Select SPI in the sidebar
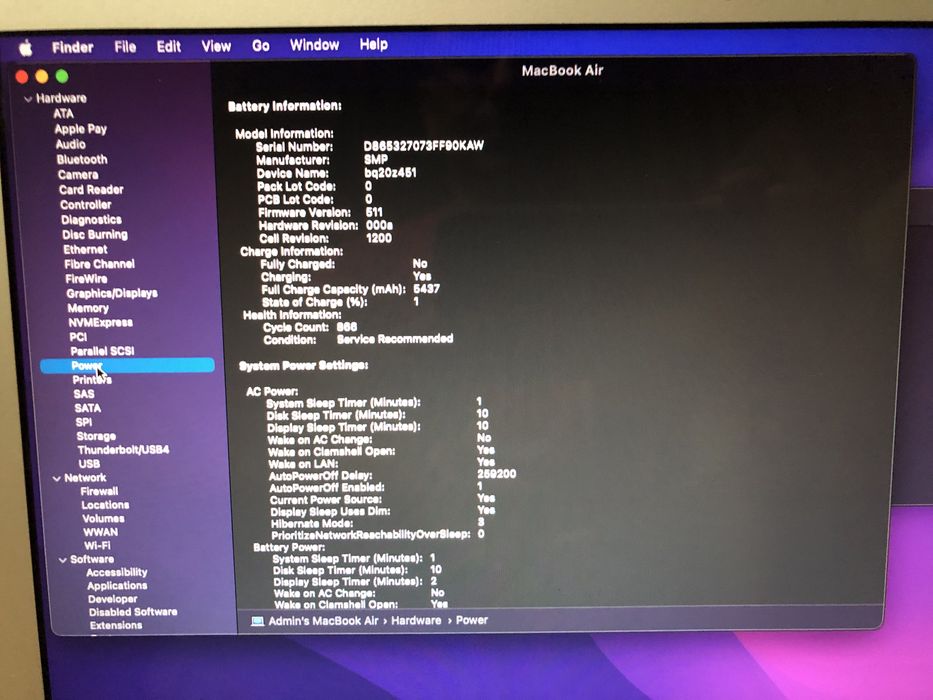Screen dimensions: 933x700 pyautogui.click(x=84, y=422)
